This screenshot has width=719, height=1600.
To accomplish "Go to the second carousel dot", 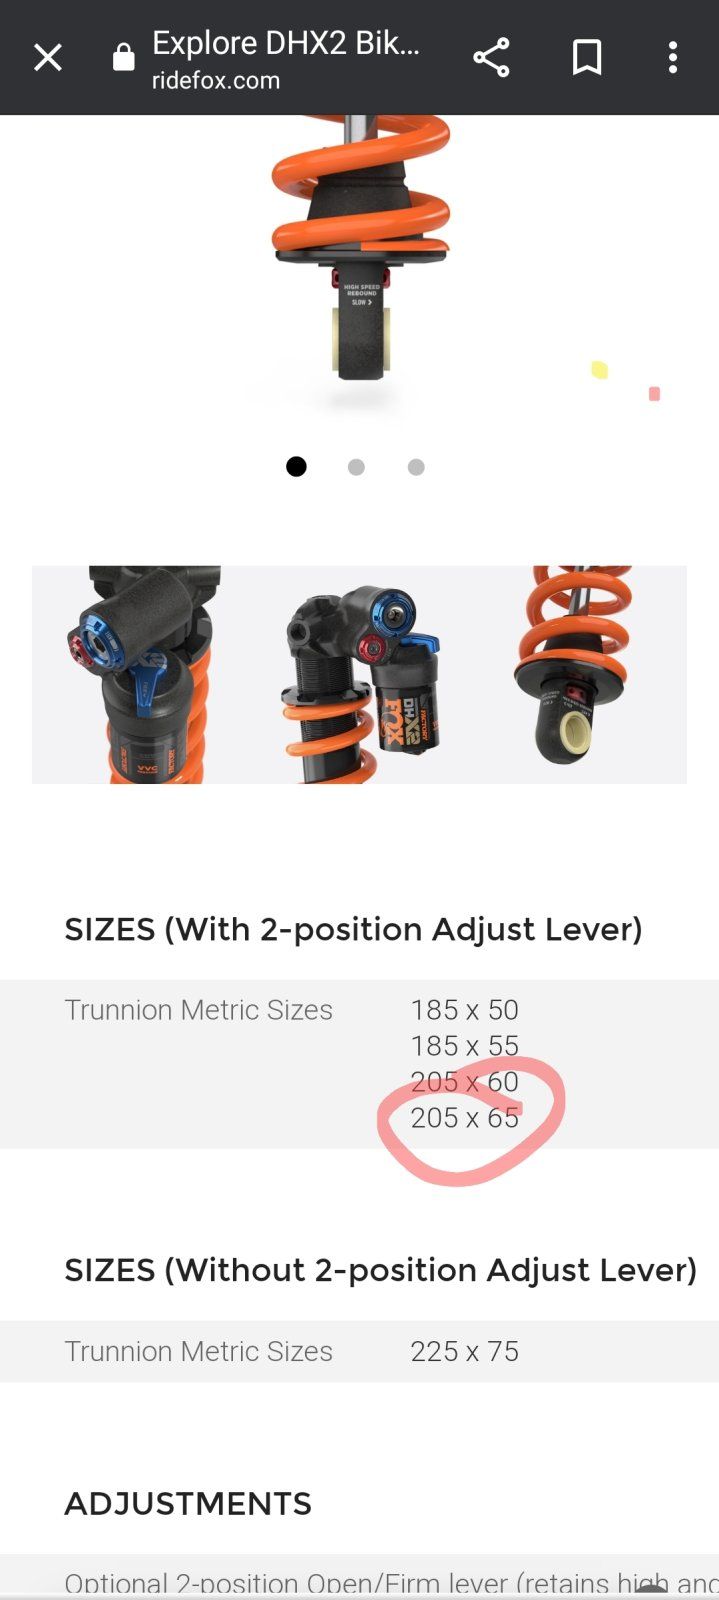I will click(356, 467).
